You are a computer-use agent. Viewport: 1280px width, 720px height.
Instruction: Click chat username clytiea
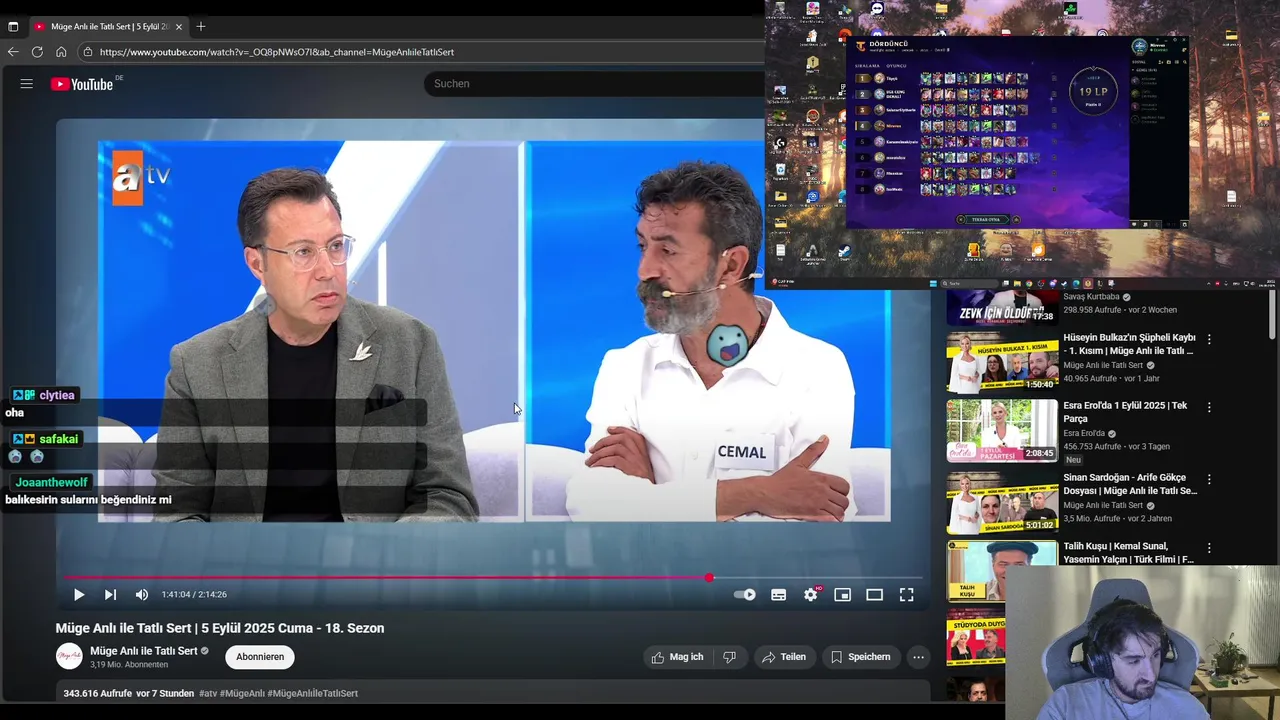[x=57, y=395]
